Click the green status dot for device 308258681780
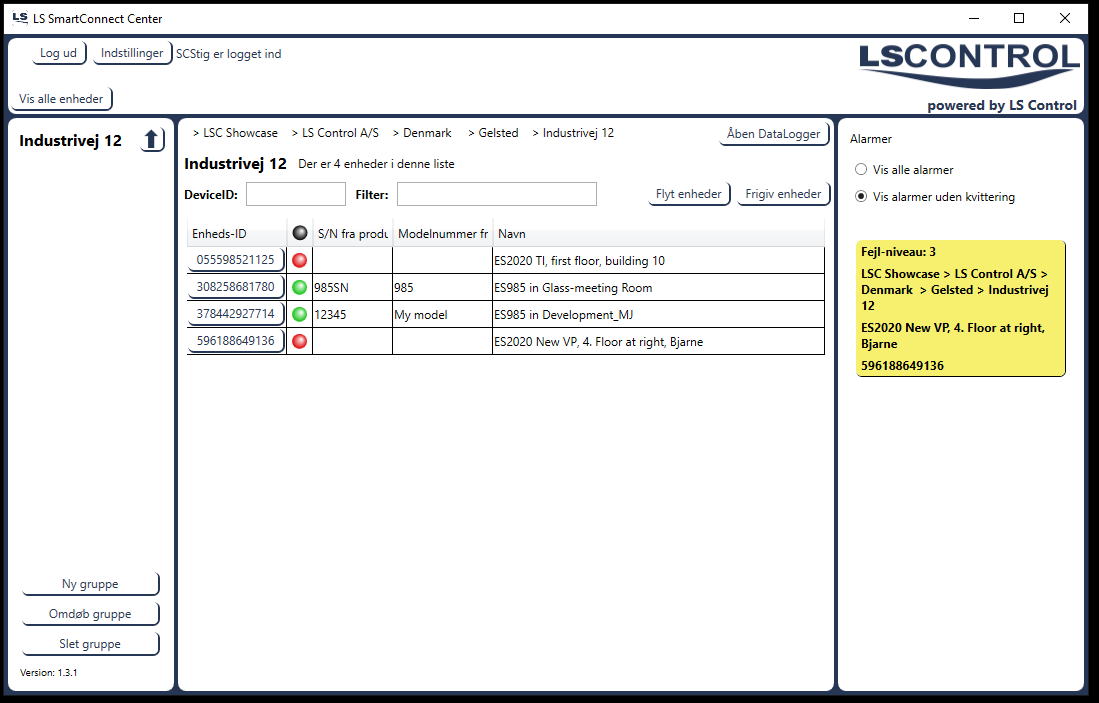This screenshot has width=1099, height=703. tap(299, 287)
